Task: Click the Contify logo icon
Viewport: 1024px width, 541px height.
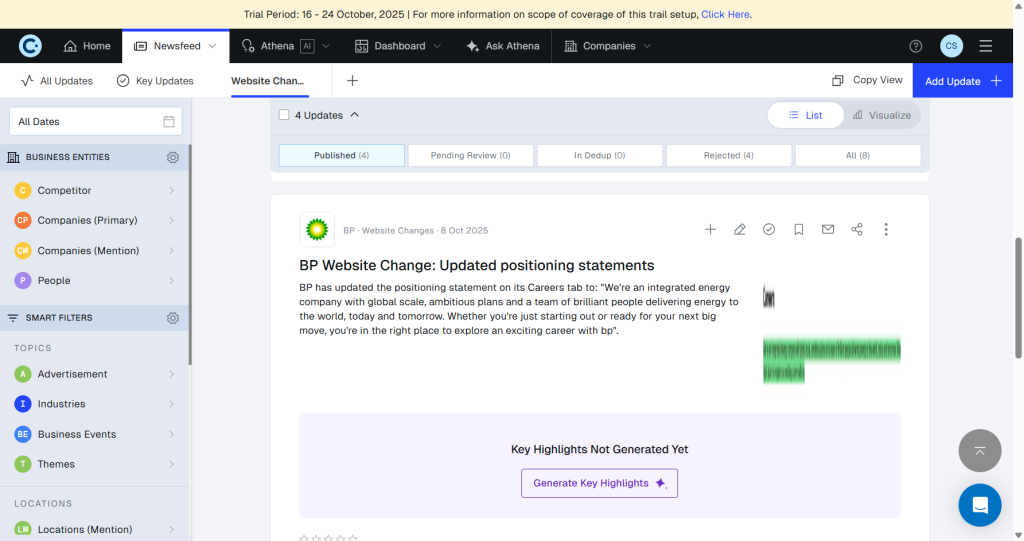Action: point(30,46)
